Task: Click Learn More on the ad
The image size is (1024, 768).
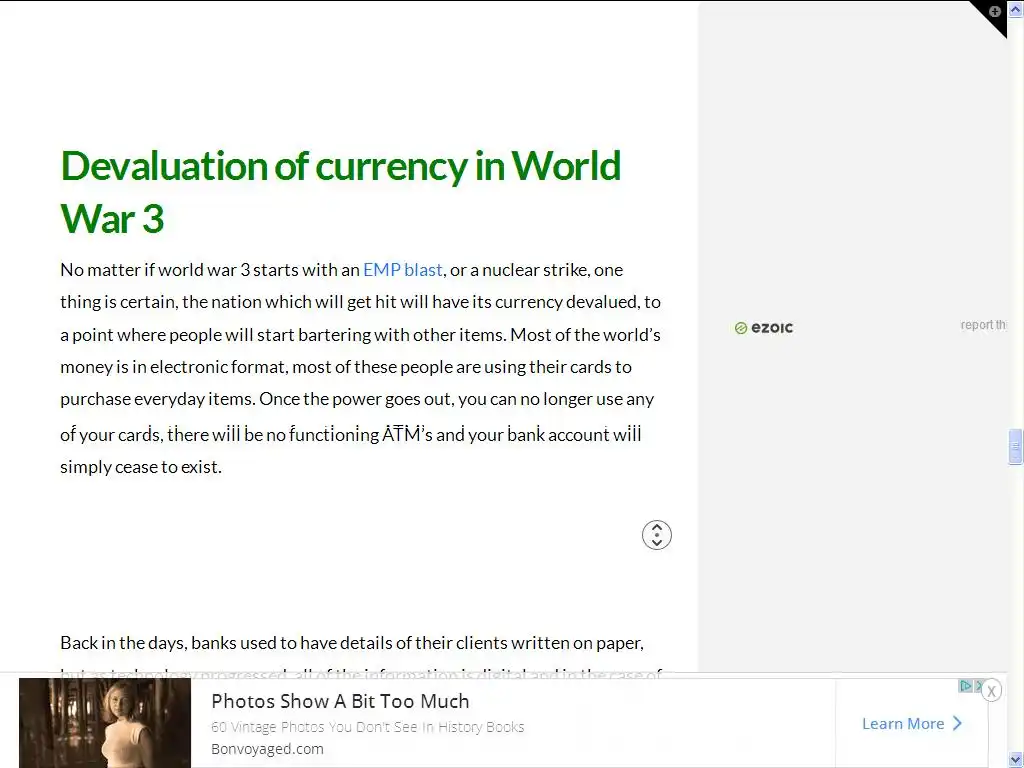Action: coord(912,724)
